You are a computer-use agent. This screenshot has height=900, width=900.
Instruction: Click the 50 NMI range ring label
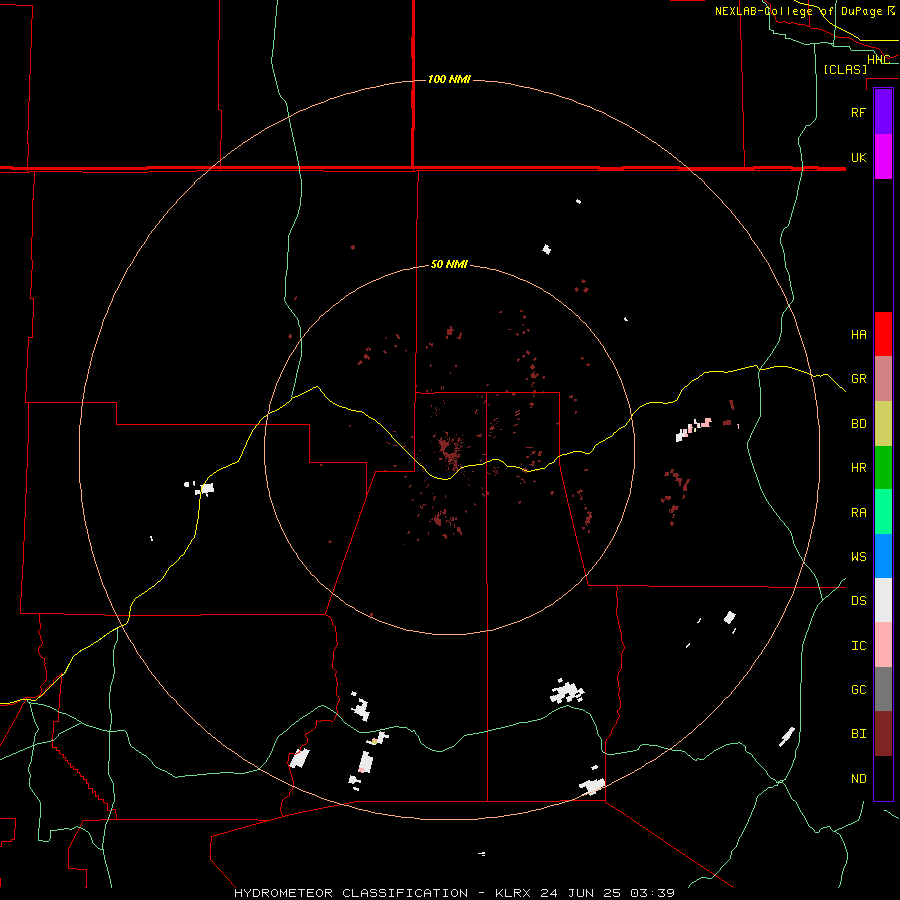pos(449,264)
